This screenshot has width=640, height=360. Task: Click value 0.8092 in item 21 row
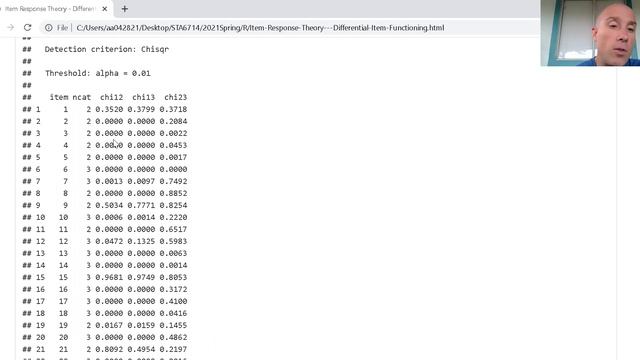[109, 349]
